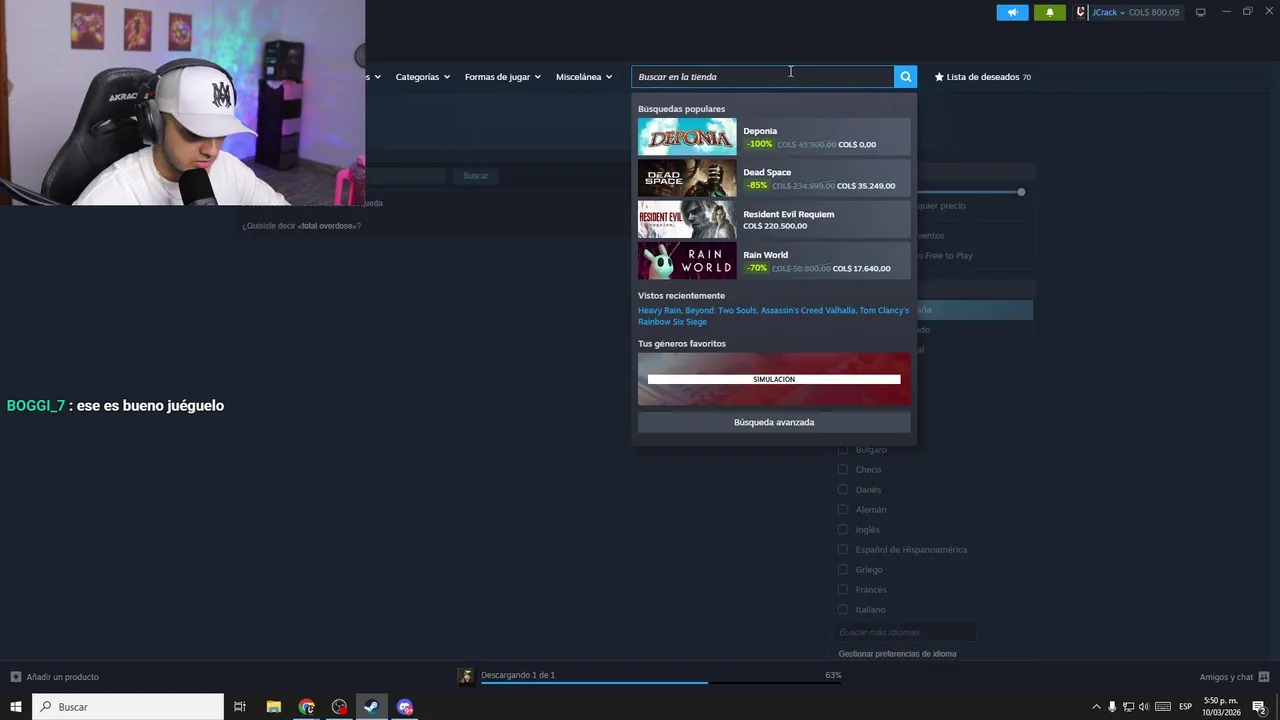The height and width of the screenshot is (720, 1280).
Task: Check the Italiano language checkbox
Action: click(x=842, y=610)
